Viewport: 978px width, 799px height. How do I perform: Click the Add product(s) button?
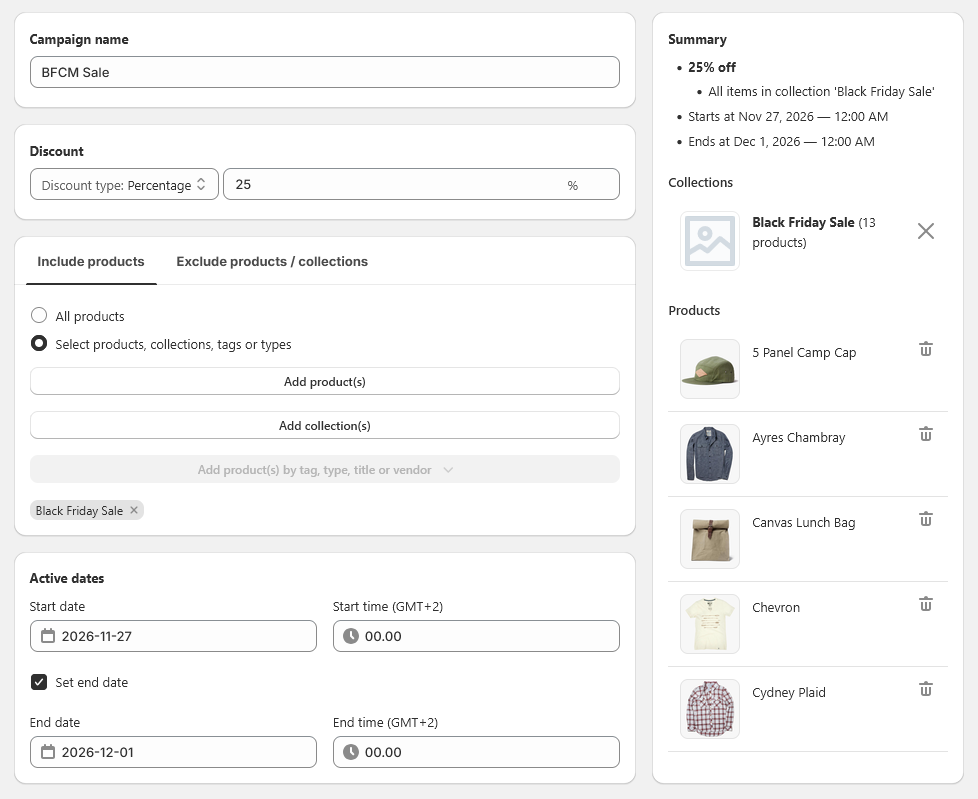tap(325, 382)
